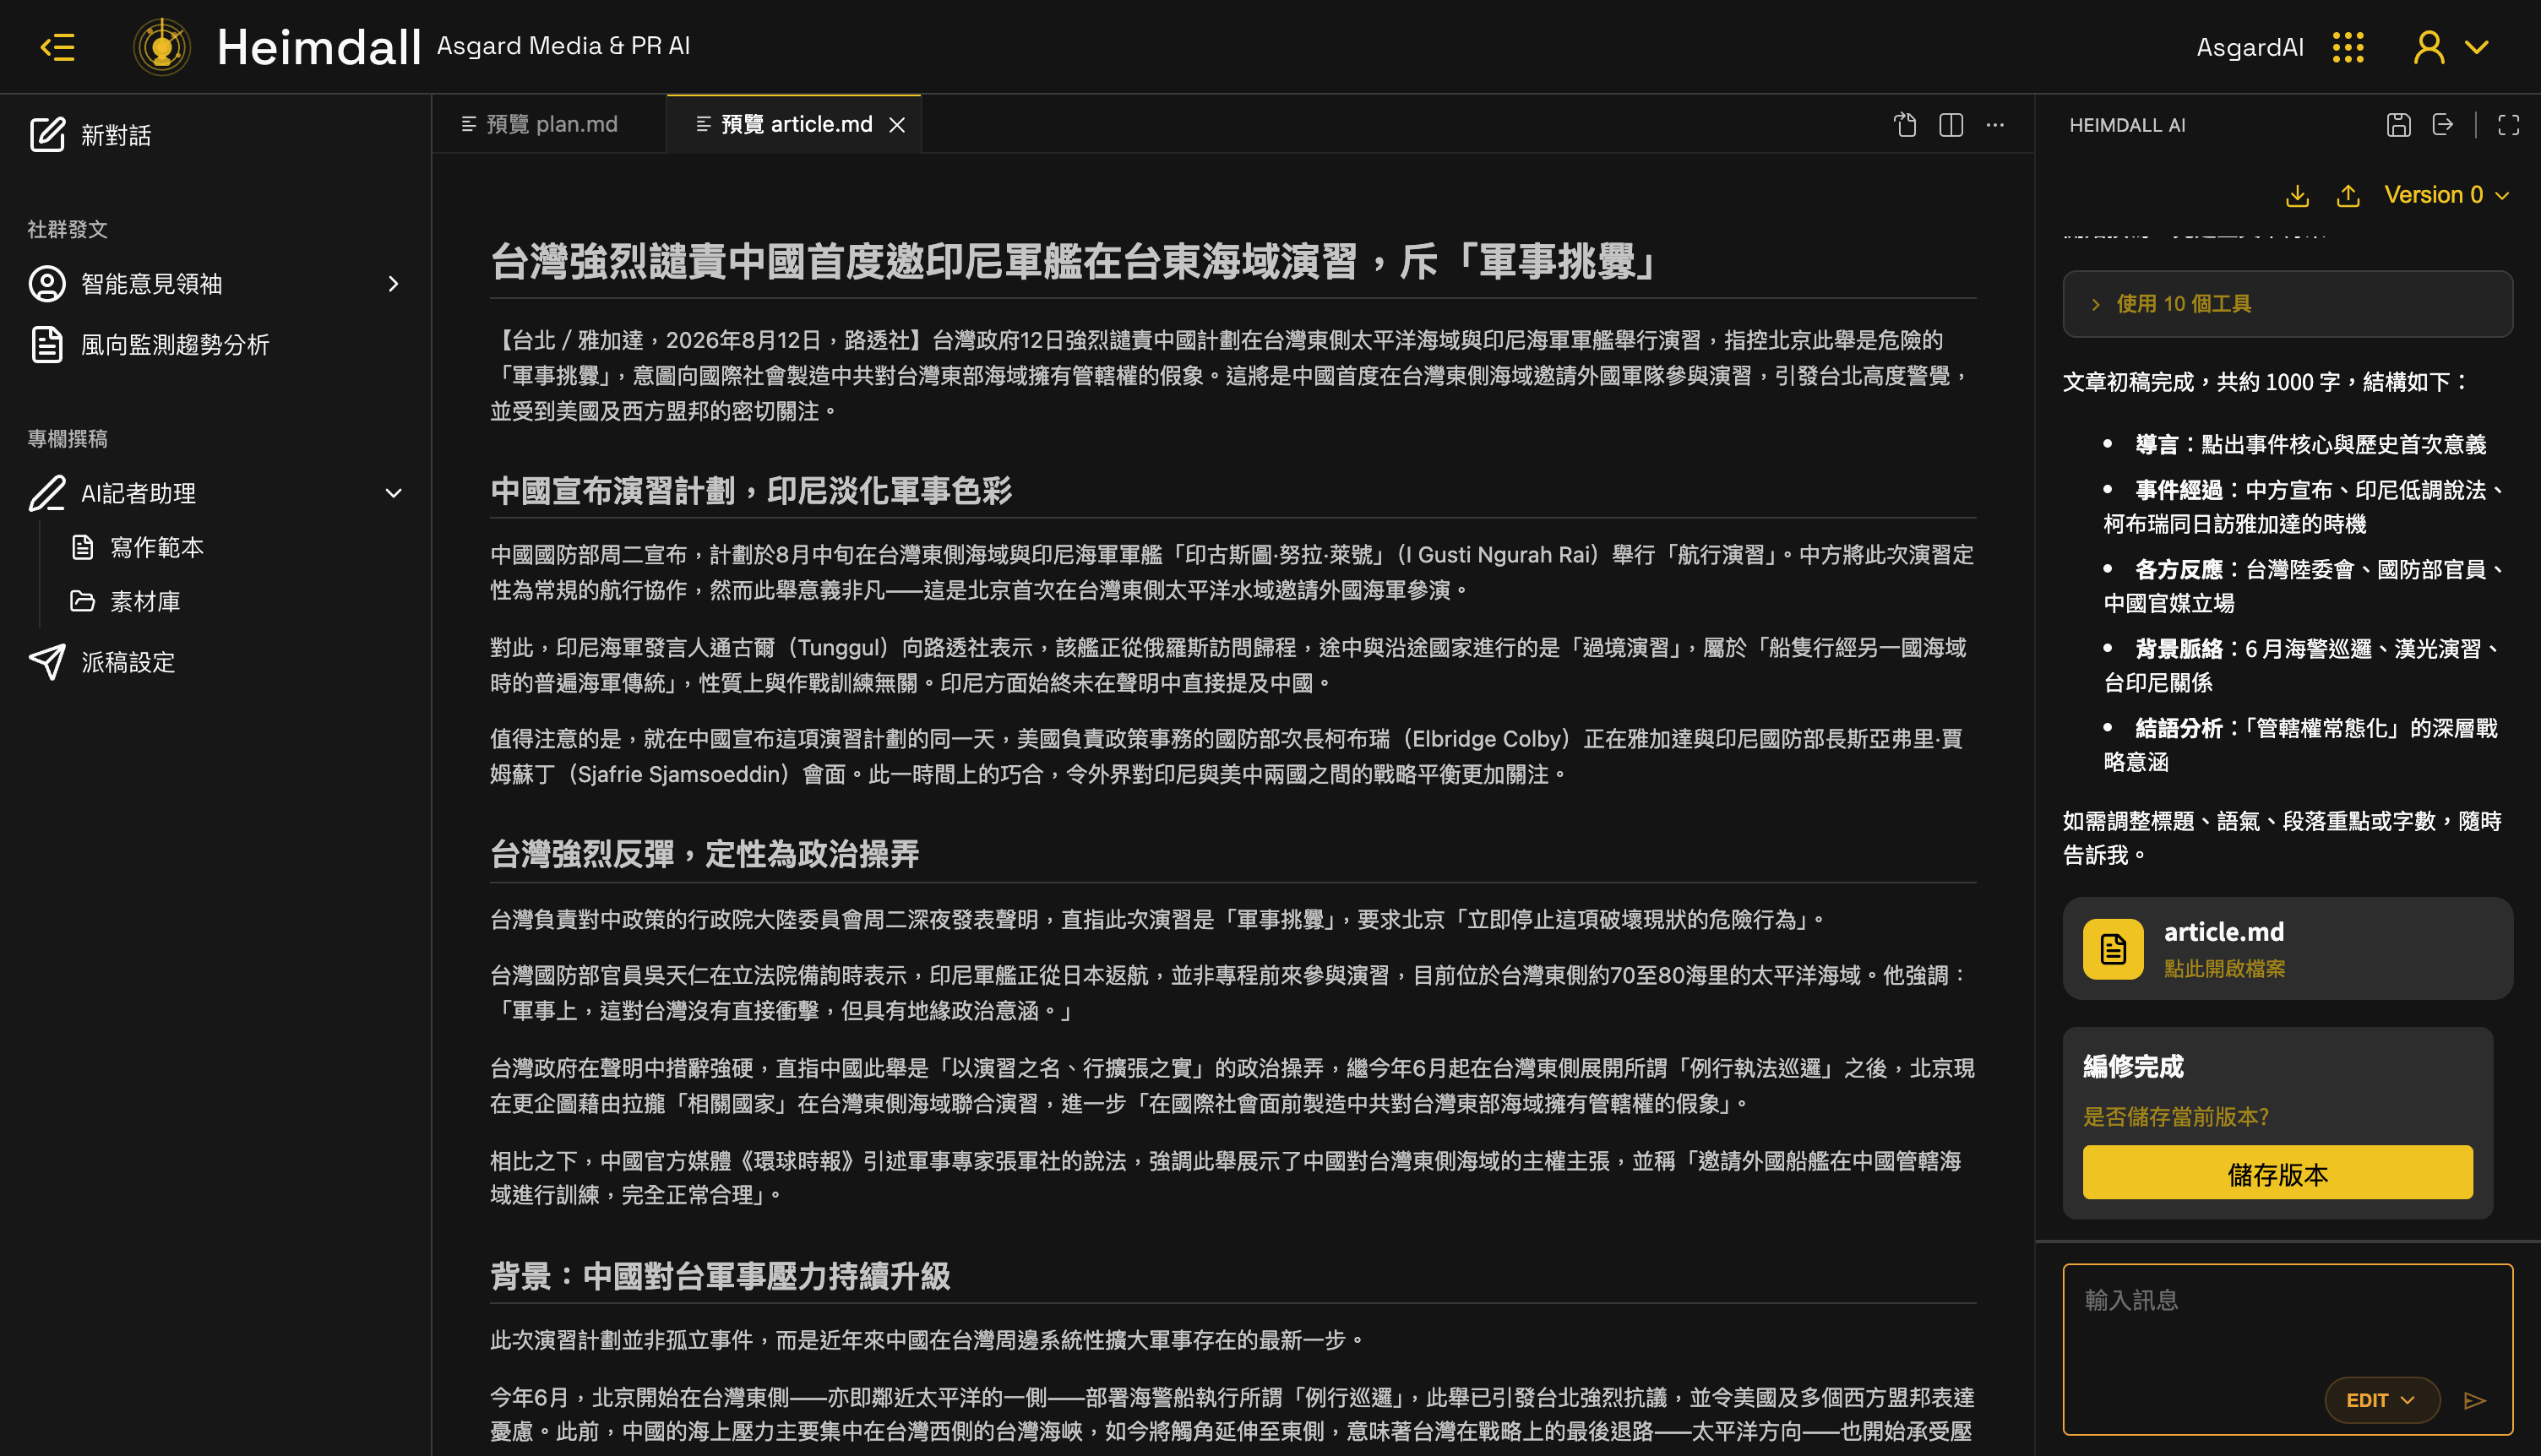Open the Version 0 dropdown
Viewport: 2541px width, 1456px height.
2446,195
